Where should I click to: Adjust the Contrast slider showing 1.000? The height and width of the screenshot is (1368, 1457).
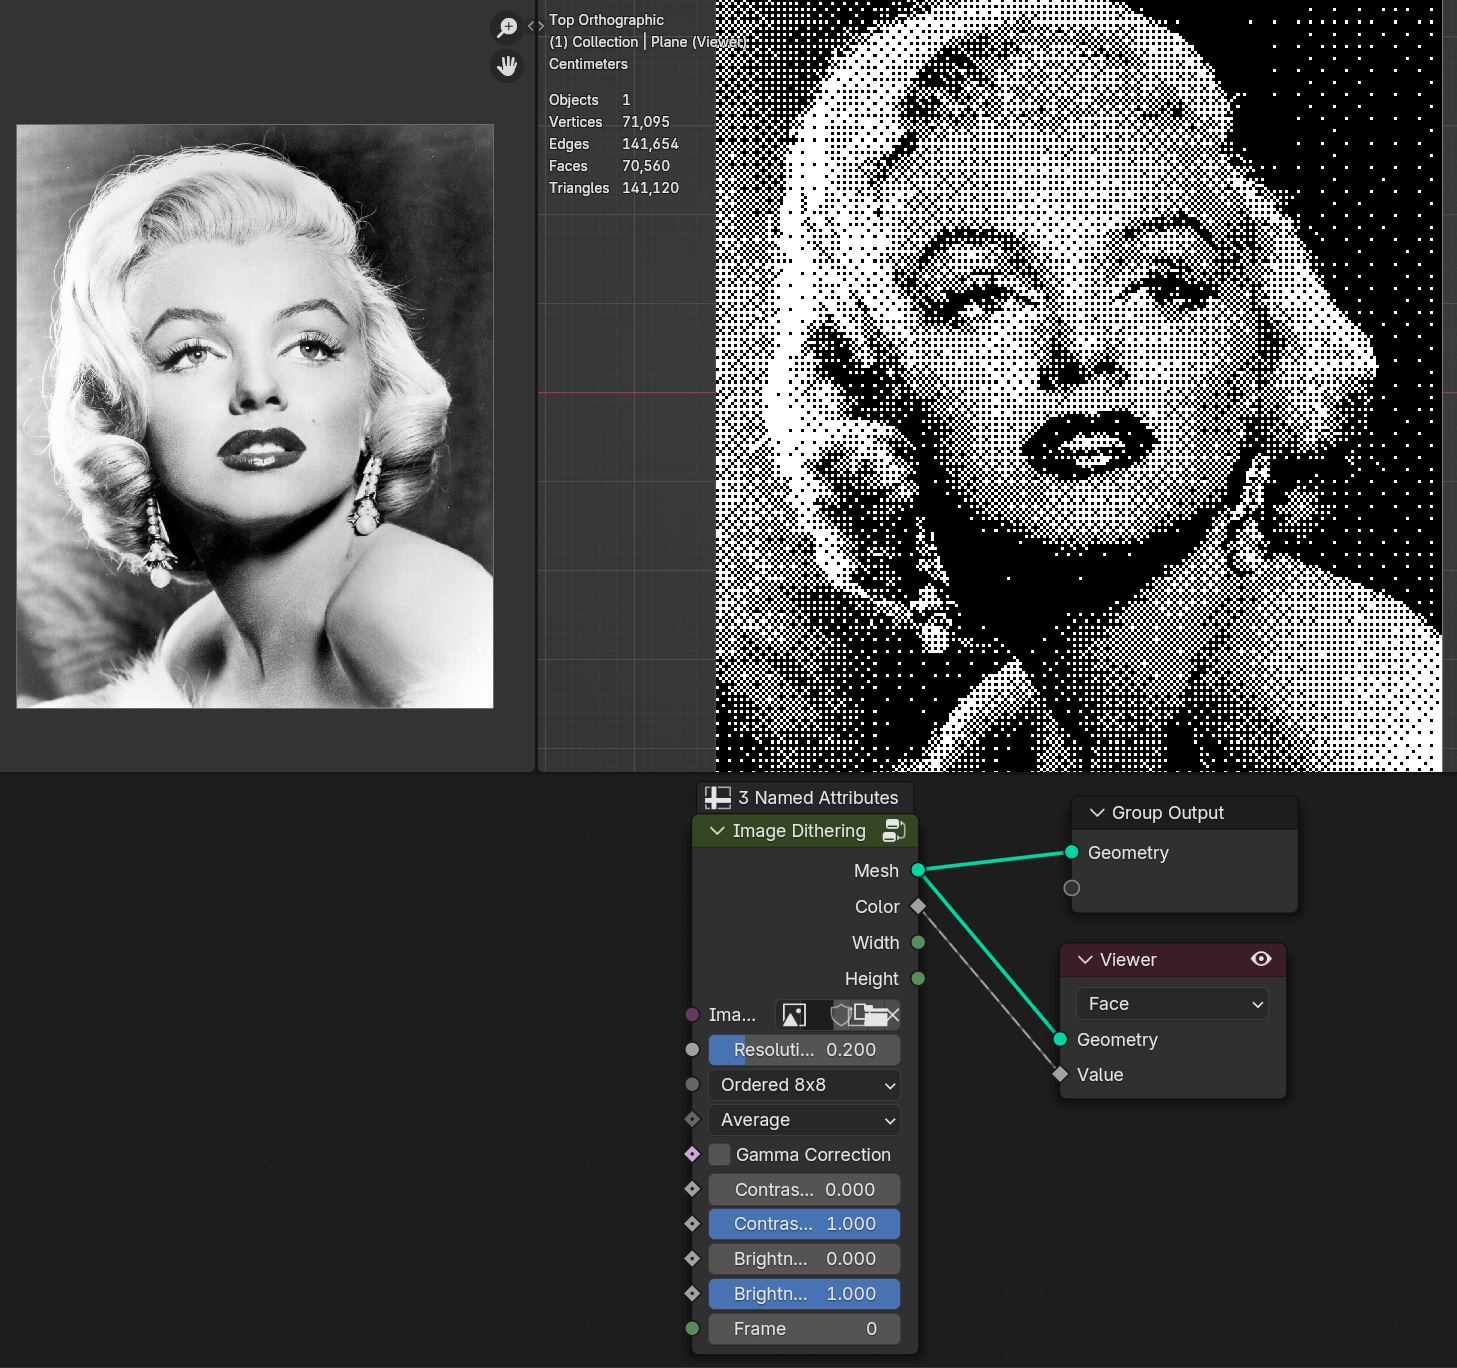coord(804,1224)
